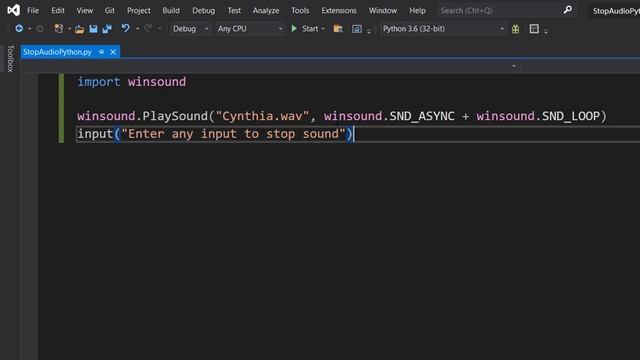
Task: Expand the New Project dropdown arrow
Action: coord(69,29)
